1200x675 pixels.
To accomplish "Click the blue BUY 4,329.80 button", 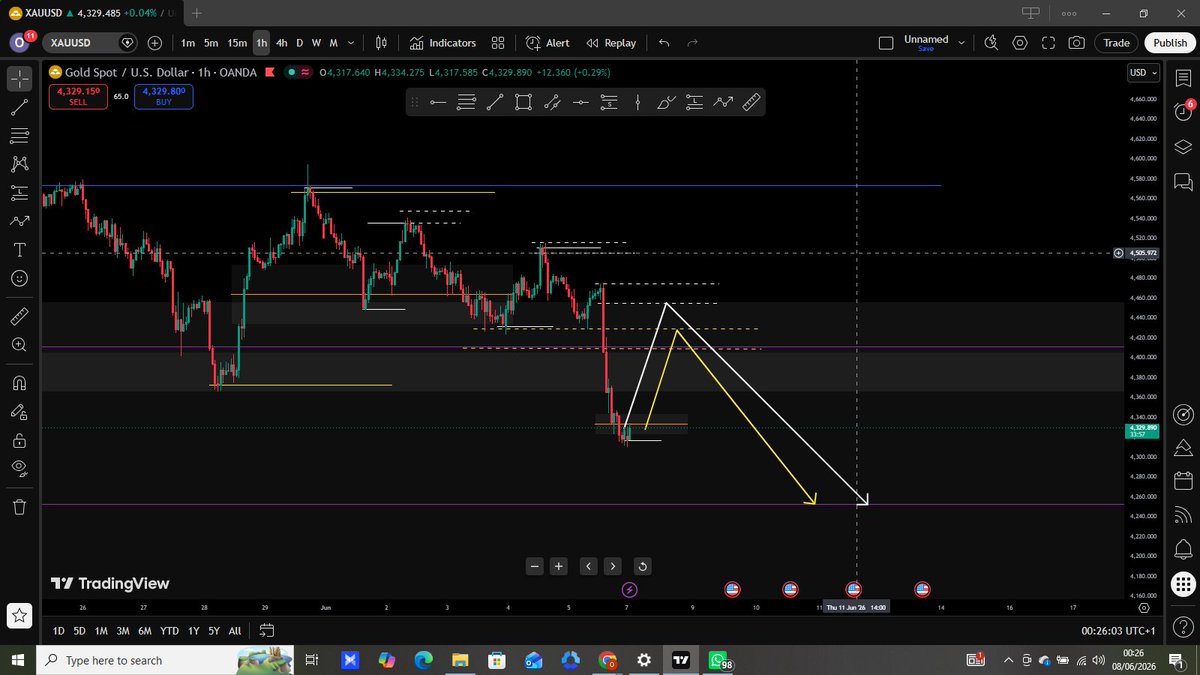I will coord(164,96).
